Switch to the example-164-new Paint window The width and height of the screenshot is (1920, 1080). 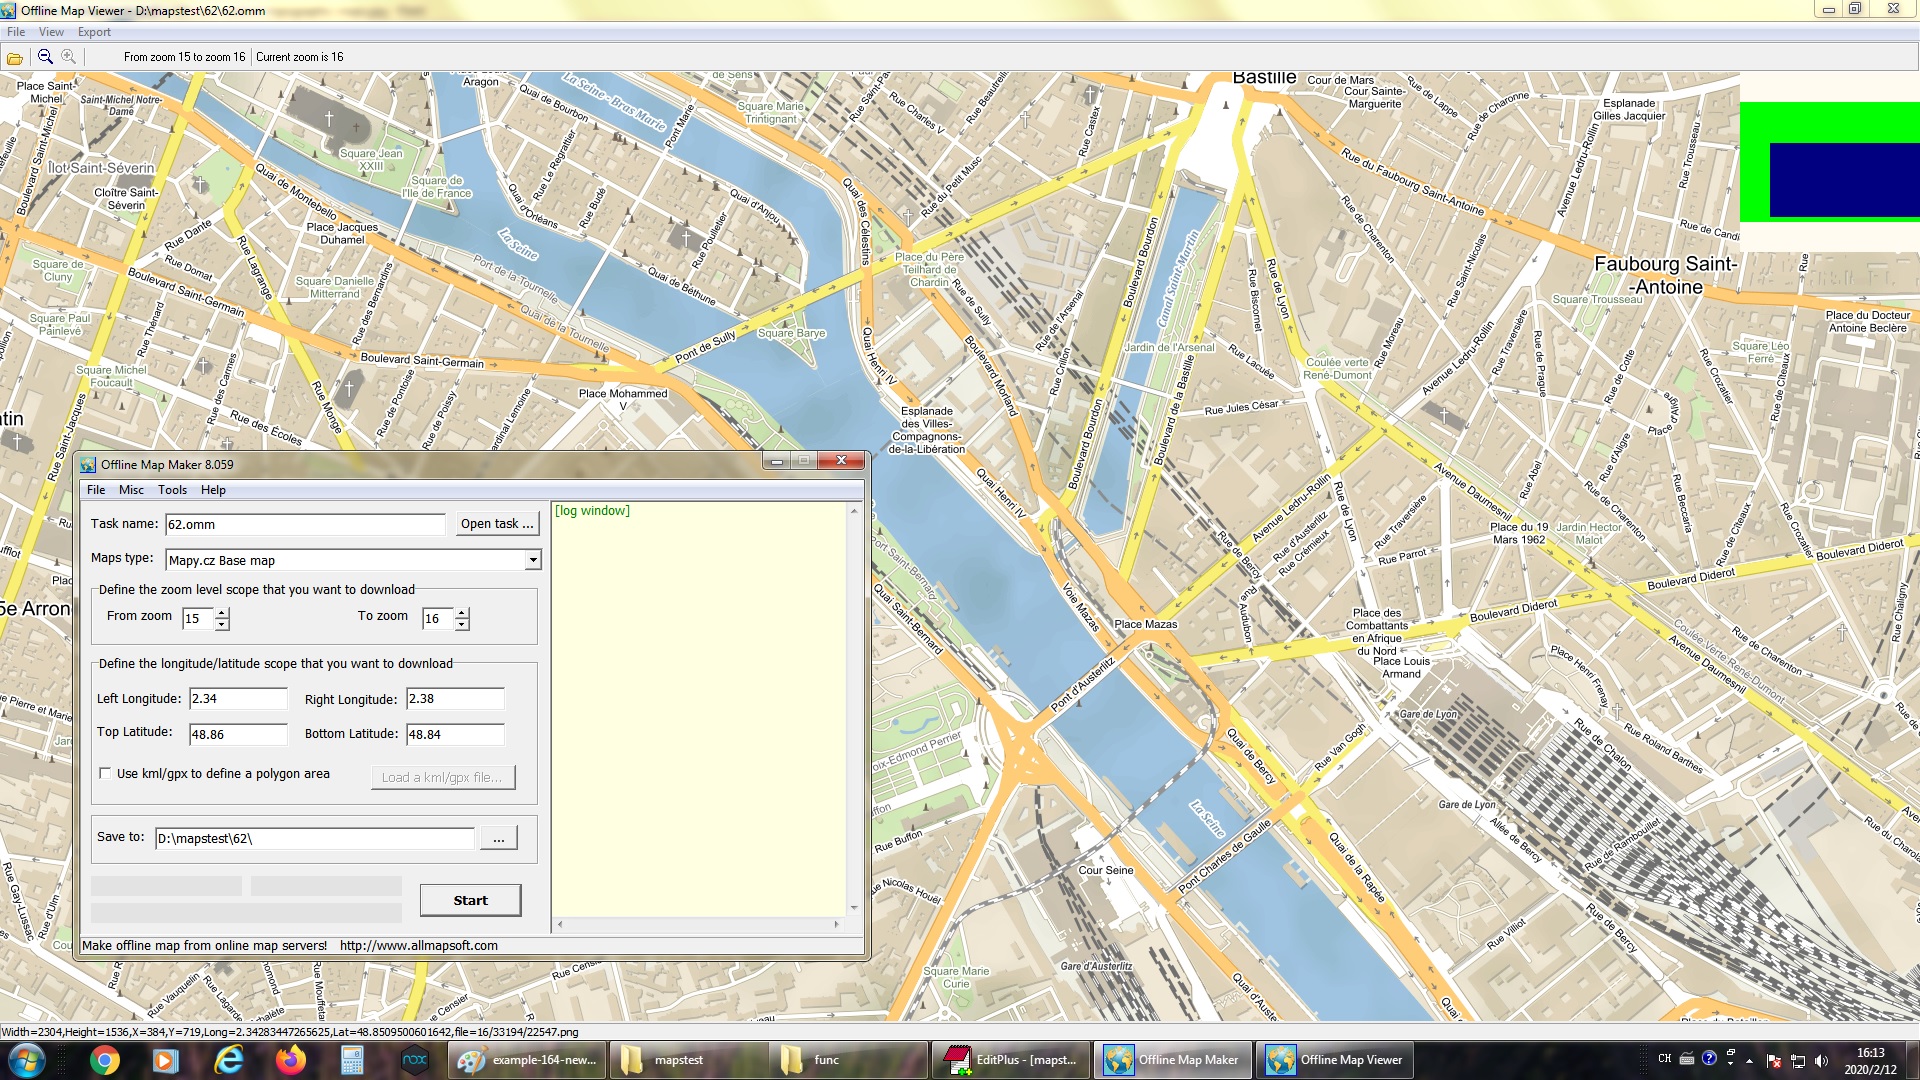pos(528,1060)
